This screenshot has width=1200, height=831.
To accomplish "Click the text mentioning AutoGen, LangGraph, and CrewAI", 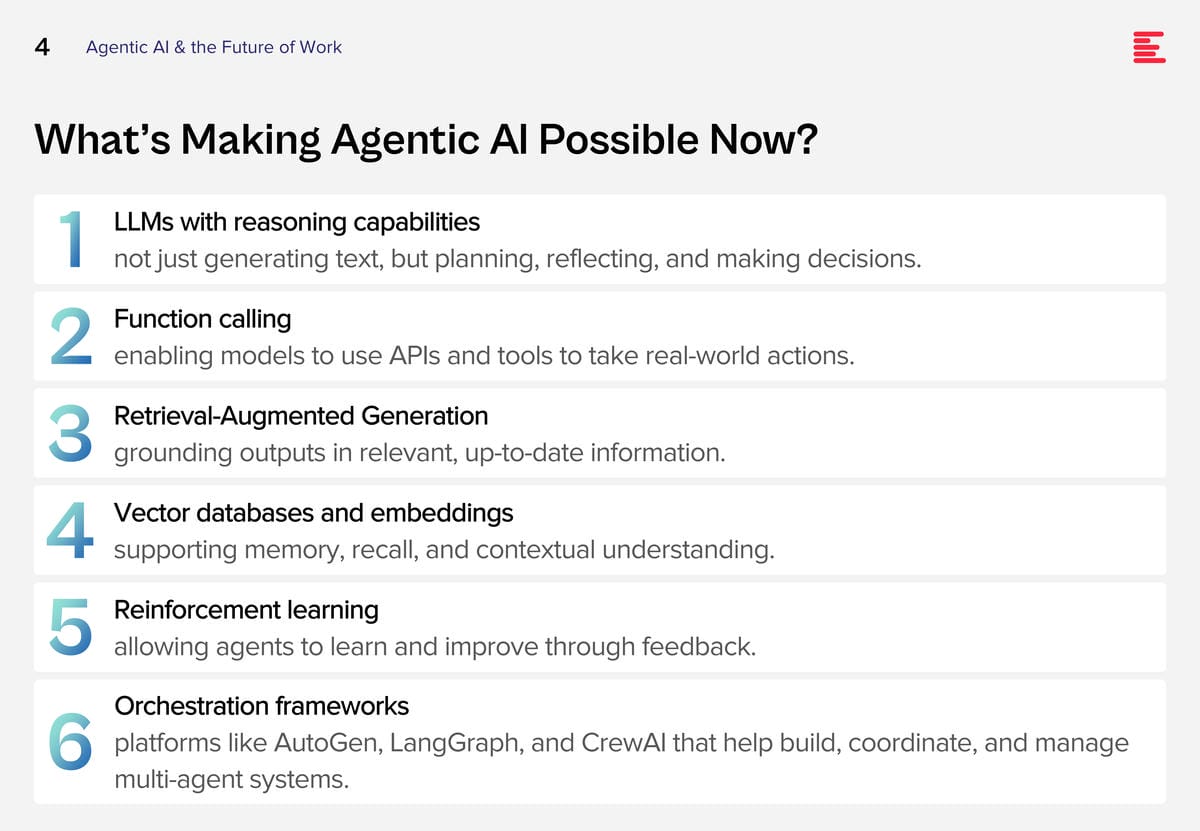I will click(621, 761).
